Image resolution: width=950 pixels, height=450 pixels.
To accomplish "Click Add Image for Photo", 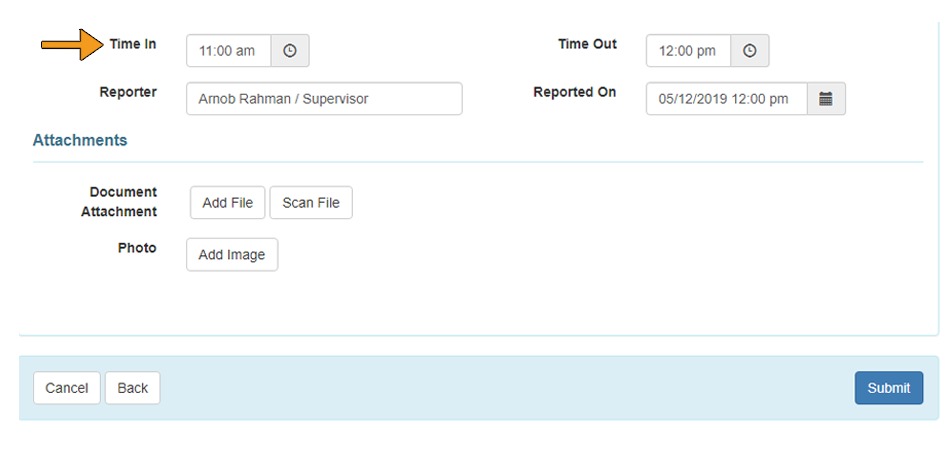I will pos(232,255).
